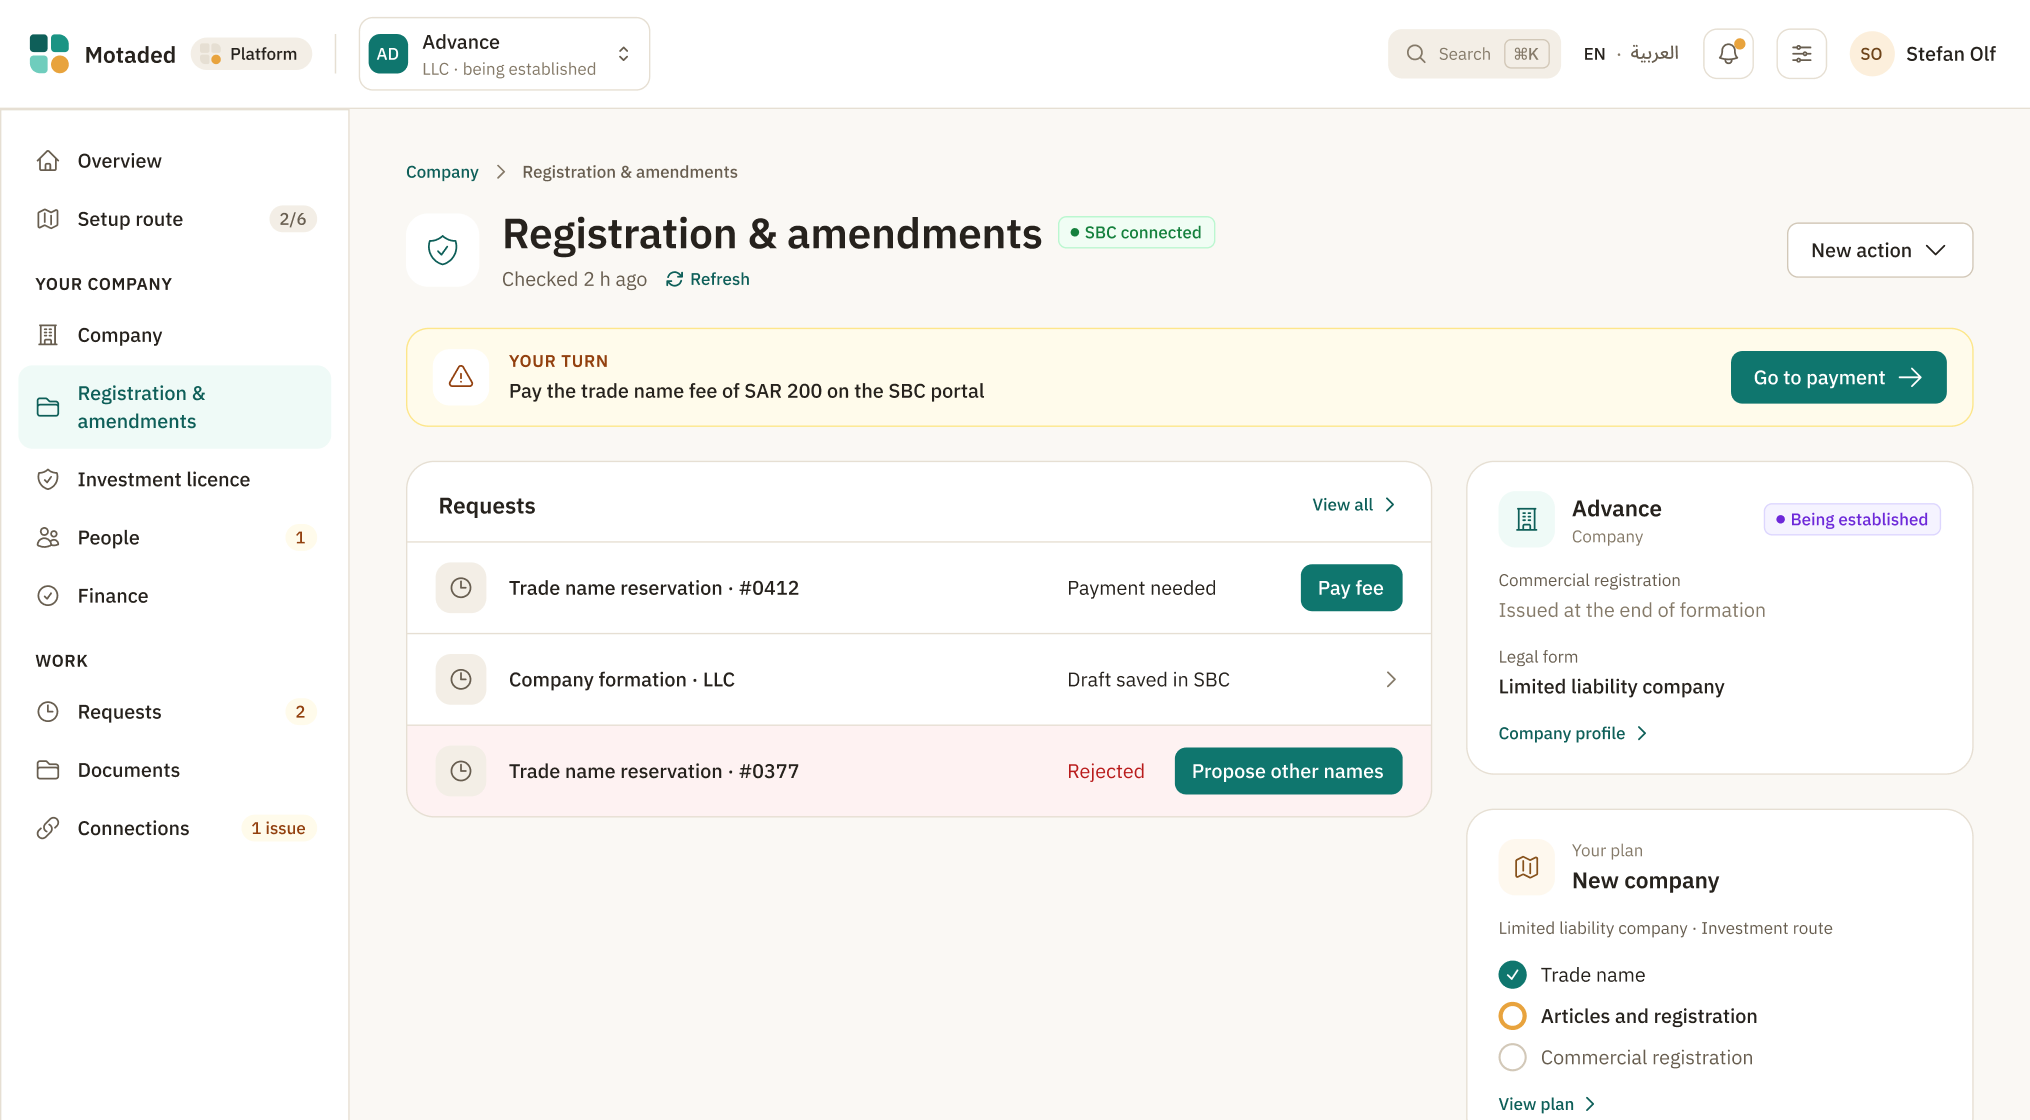Click the search magnifier icon
The height and width of the screenshot is (1120, 2030).
tap(1416, 54)
